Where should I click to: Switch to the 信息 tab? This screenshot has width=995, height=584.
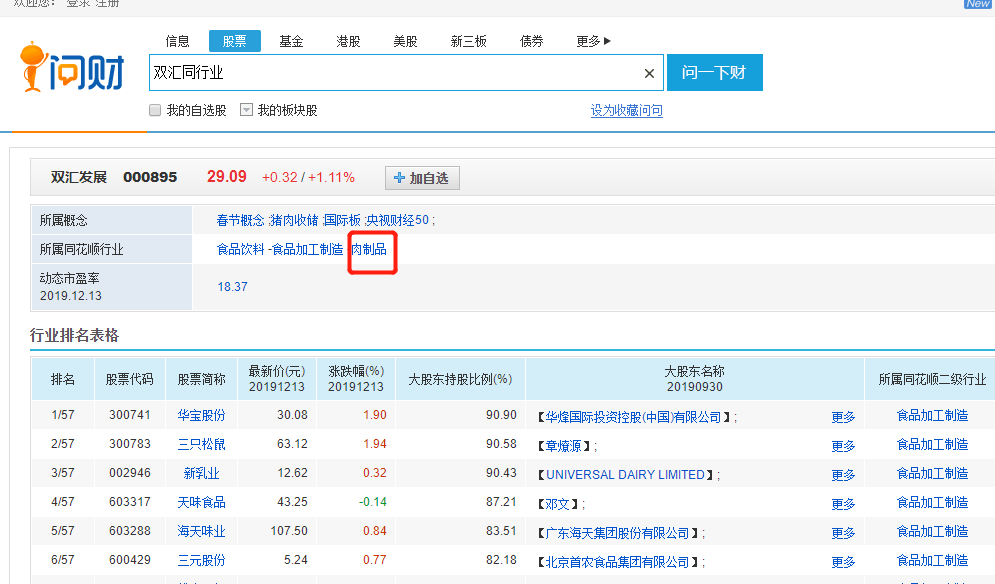coord(178,41)
